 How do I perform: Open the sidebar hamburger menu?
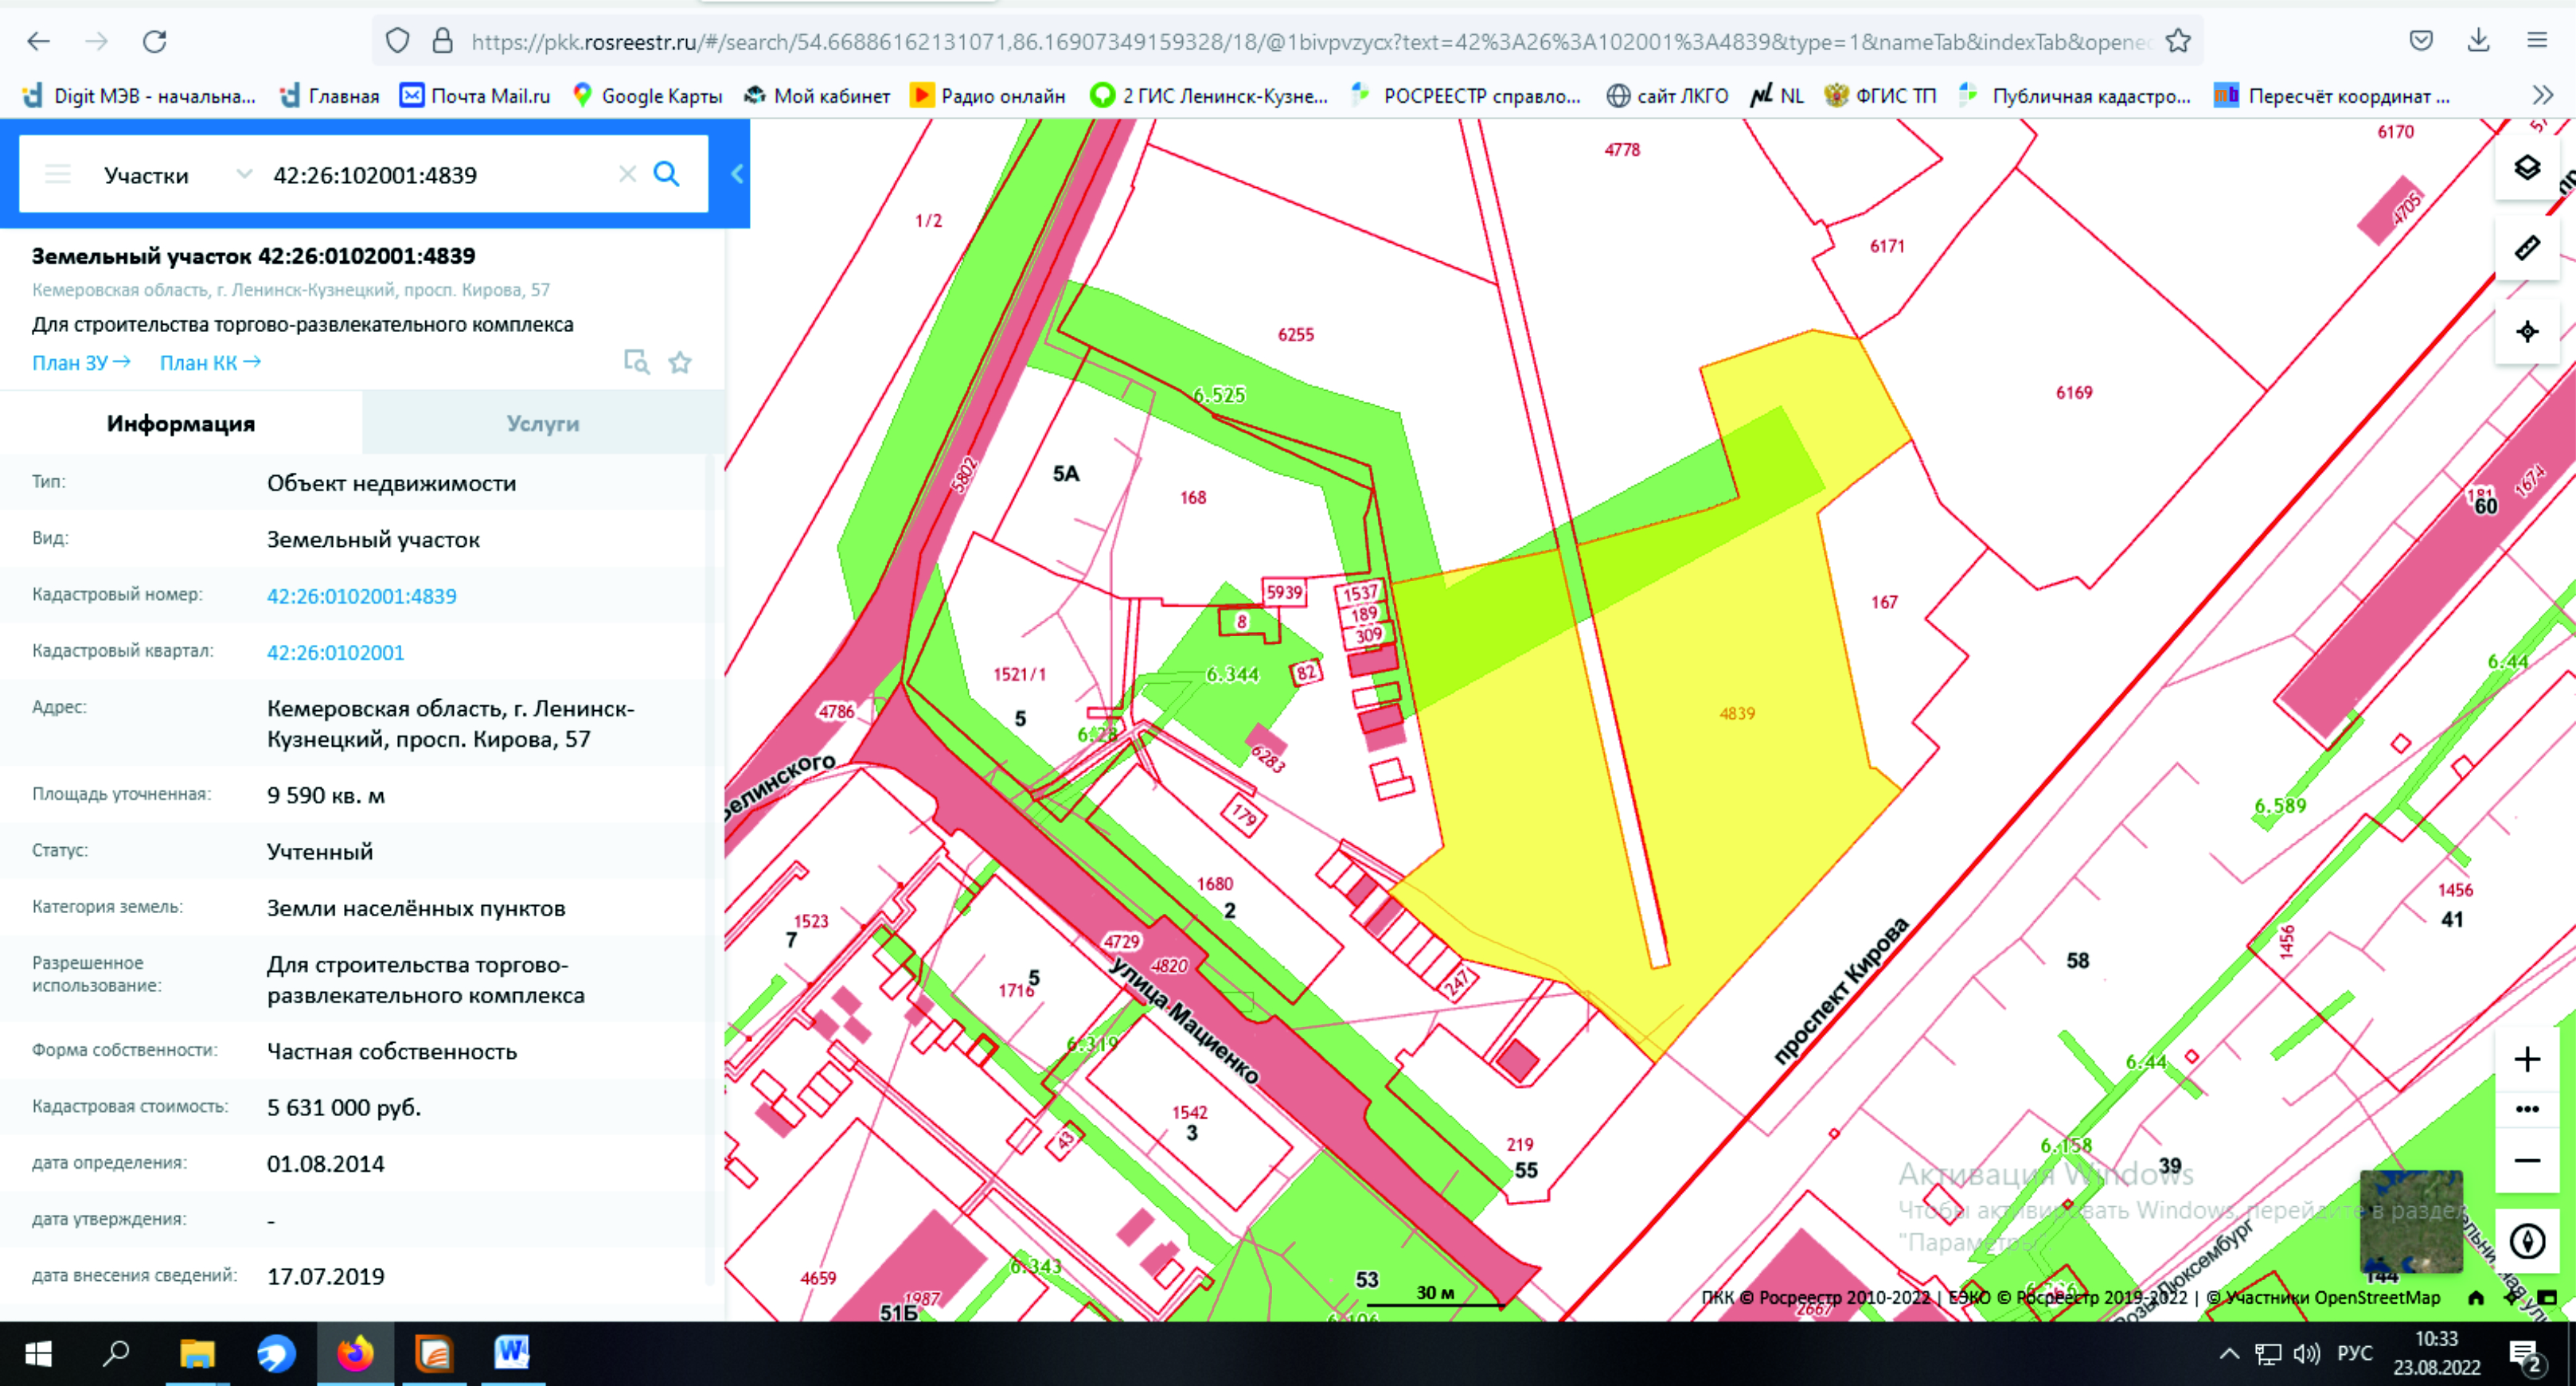pyautogui.click(x=58, y=174)
